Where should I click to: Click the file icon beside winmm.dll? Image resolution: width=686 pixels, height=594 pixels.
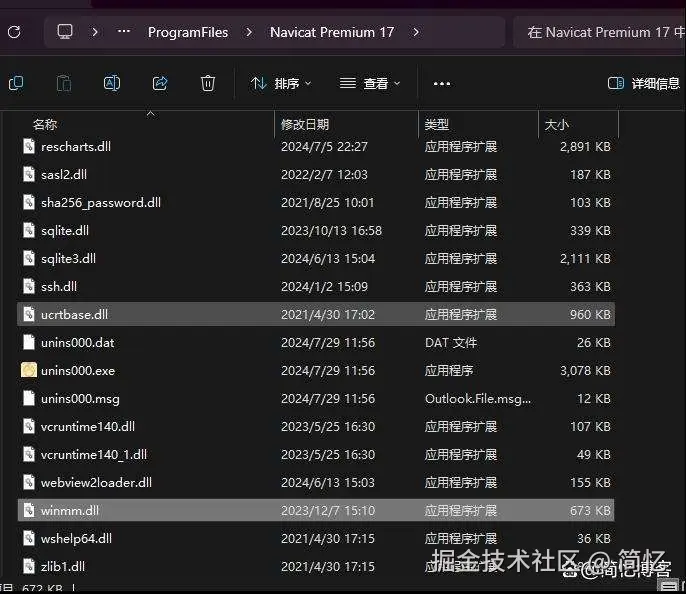[x=29, y=510]
